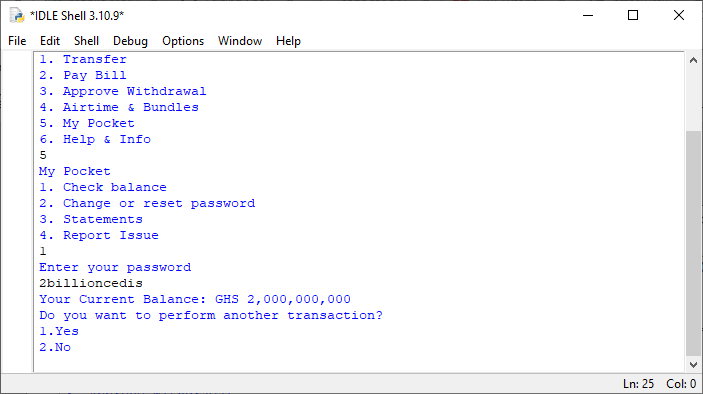This screenshot has height=394, width=703.
Task: Open the Window menu
Action: pos(240,41)
